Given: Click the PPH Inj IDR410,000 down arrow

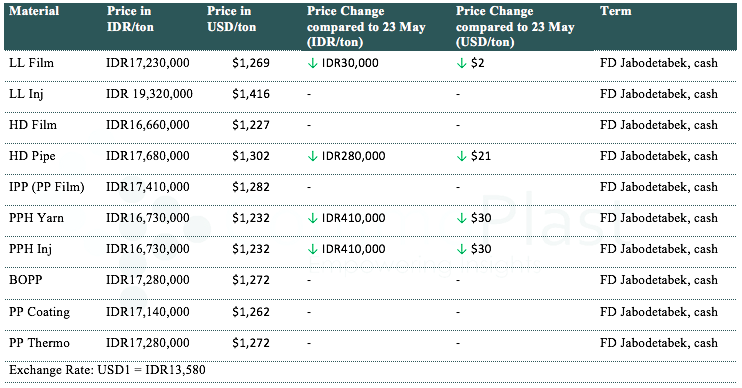Looking at the screenshot, I should point(312,249).
